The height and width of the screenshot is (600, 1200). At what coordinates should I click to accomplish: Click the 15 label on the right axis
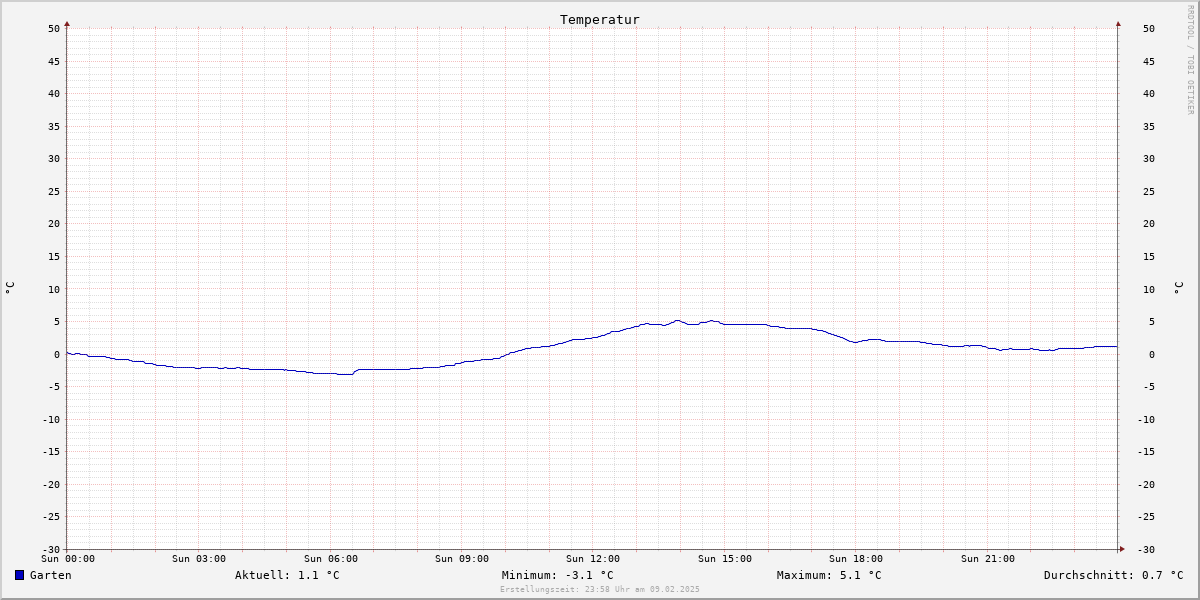(x=1147, y=256)
